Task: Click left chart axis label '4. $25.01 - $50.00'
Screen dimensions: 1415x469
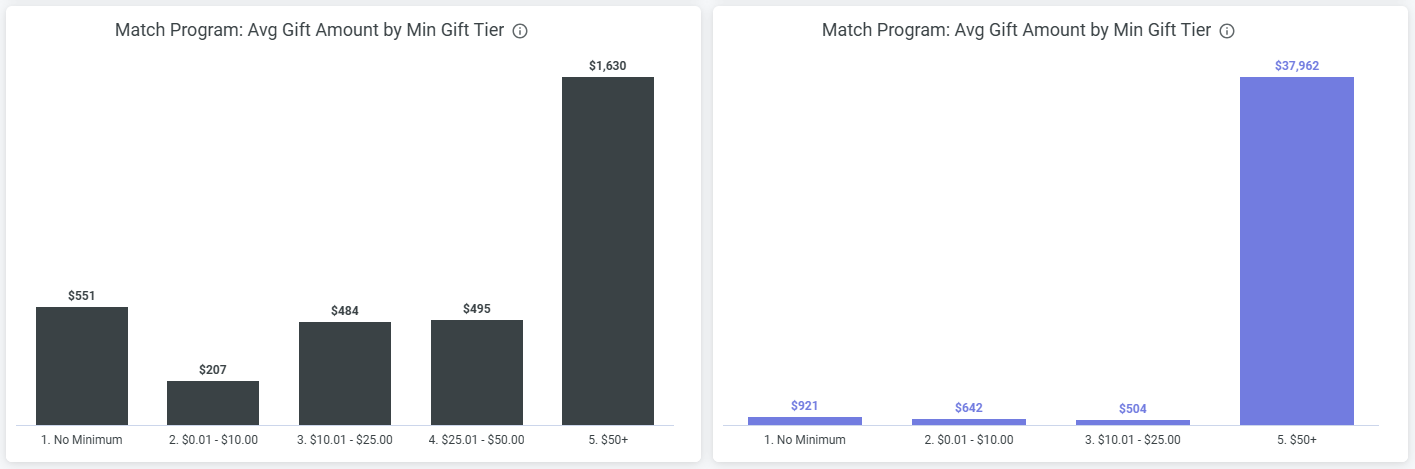Action: [x=477, y=439]
